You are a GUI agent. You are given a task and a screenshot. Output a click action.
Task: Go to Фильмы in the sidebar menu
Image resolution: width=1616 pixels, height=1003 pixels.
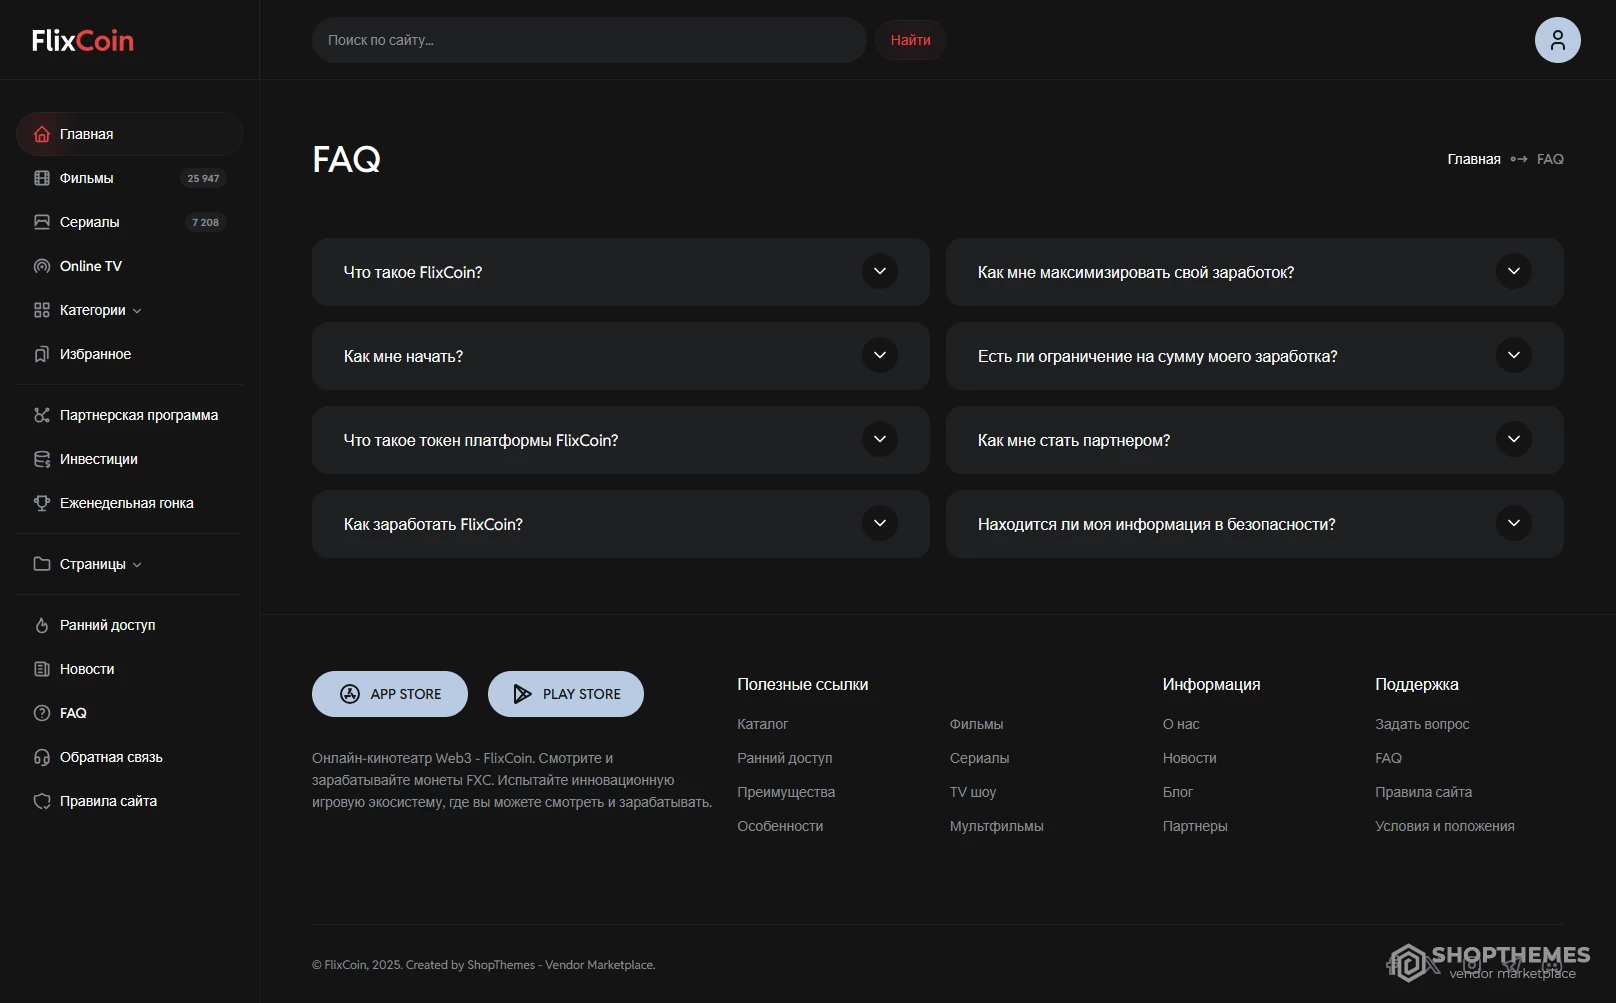(87, 178)
